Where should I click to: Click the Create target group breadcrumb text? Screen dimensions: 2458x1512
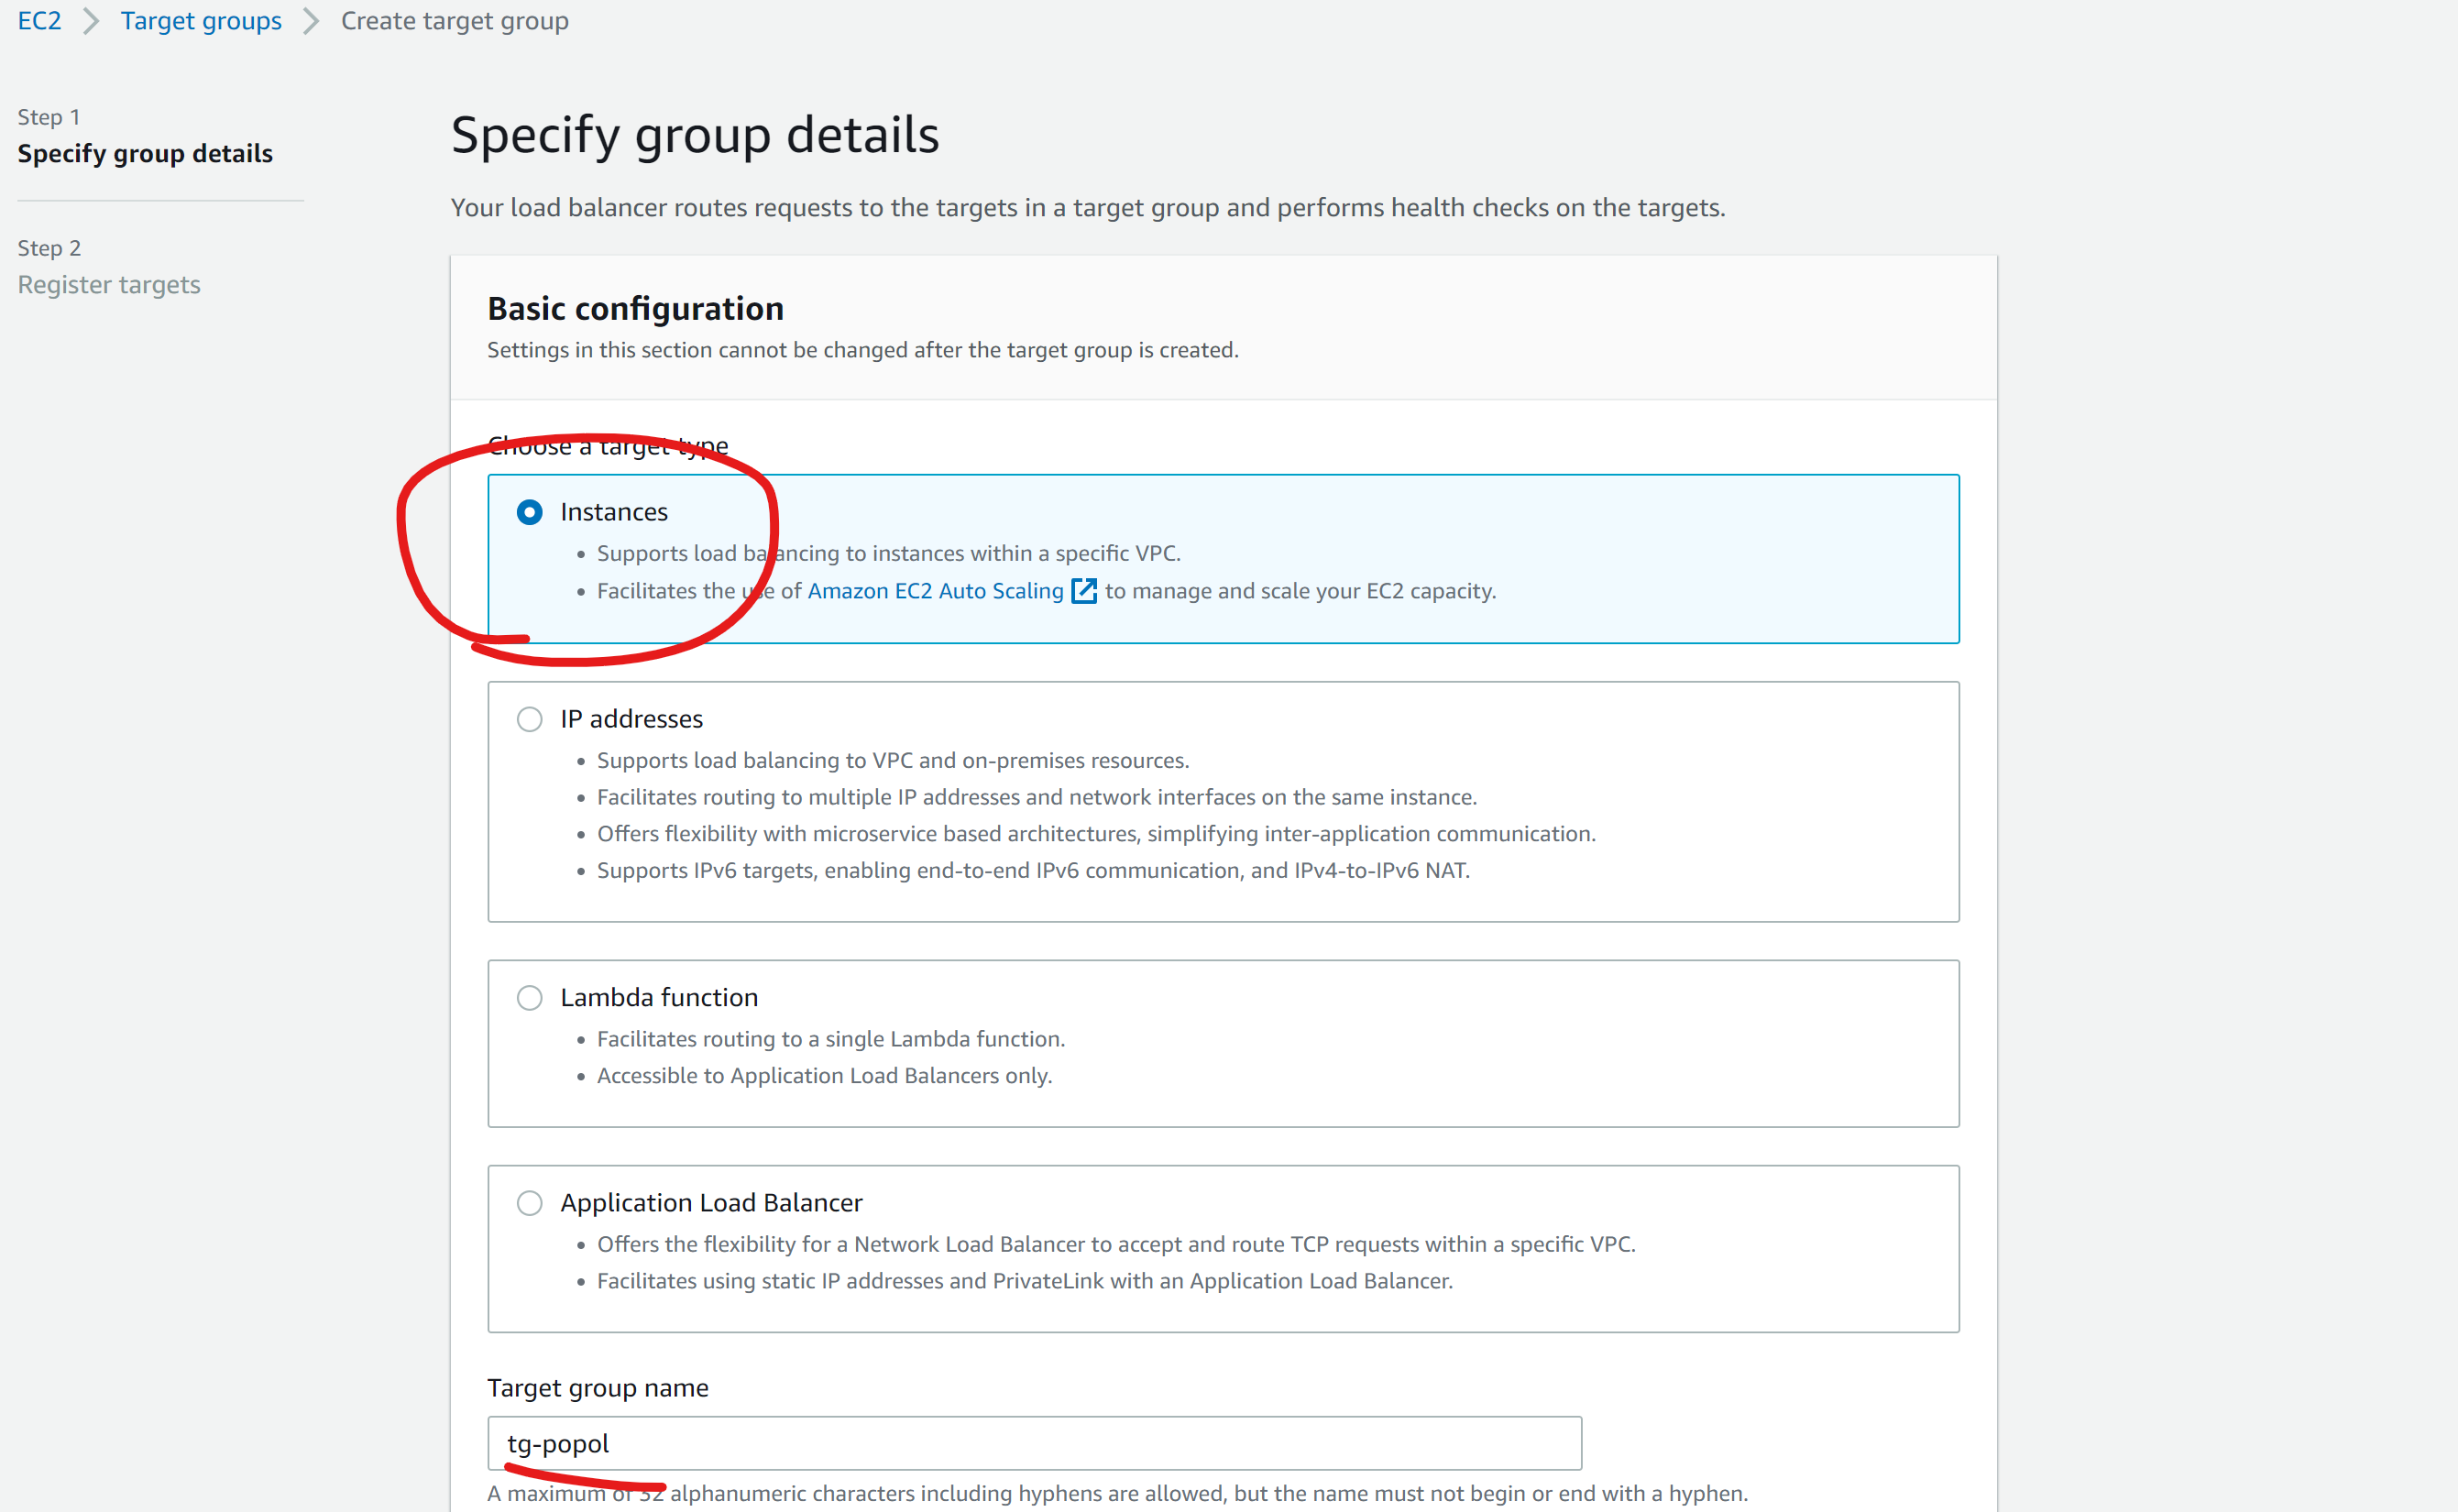[x=454, y=21]
